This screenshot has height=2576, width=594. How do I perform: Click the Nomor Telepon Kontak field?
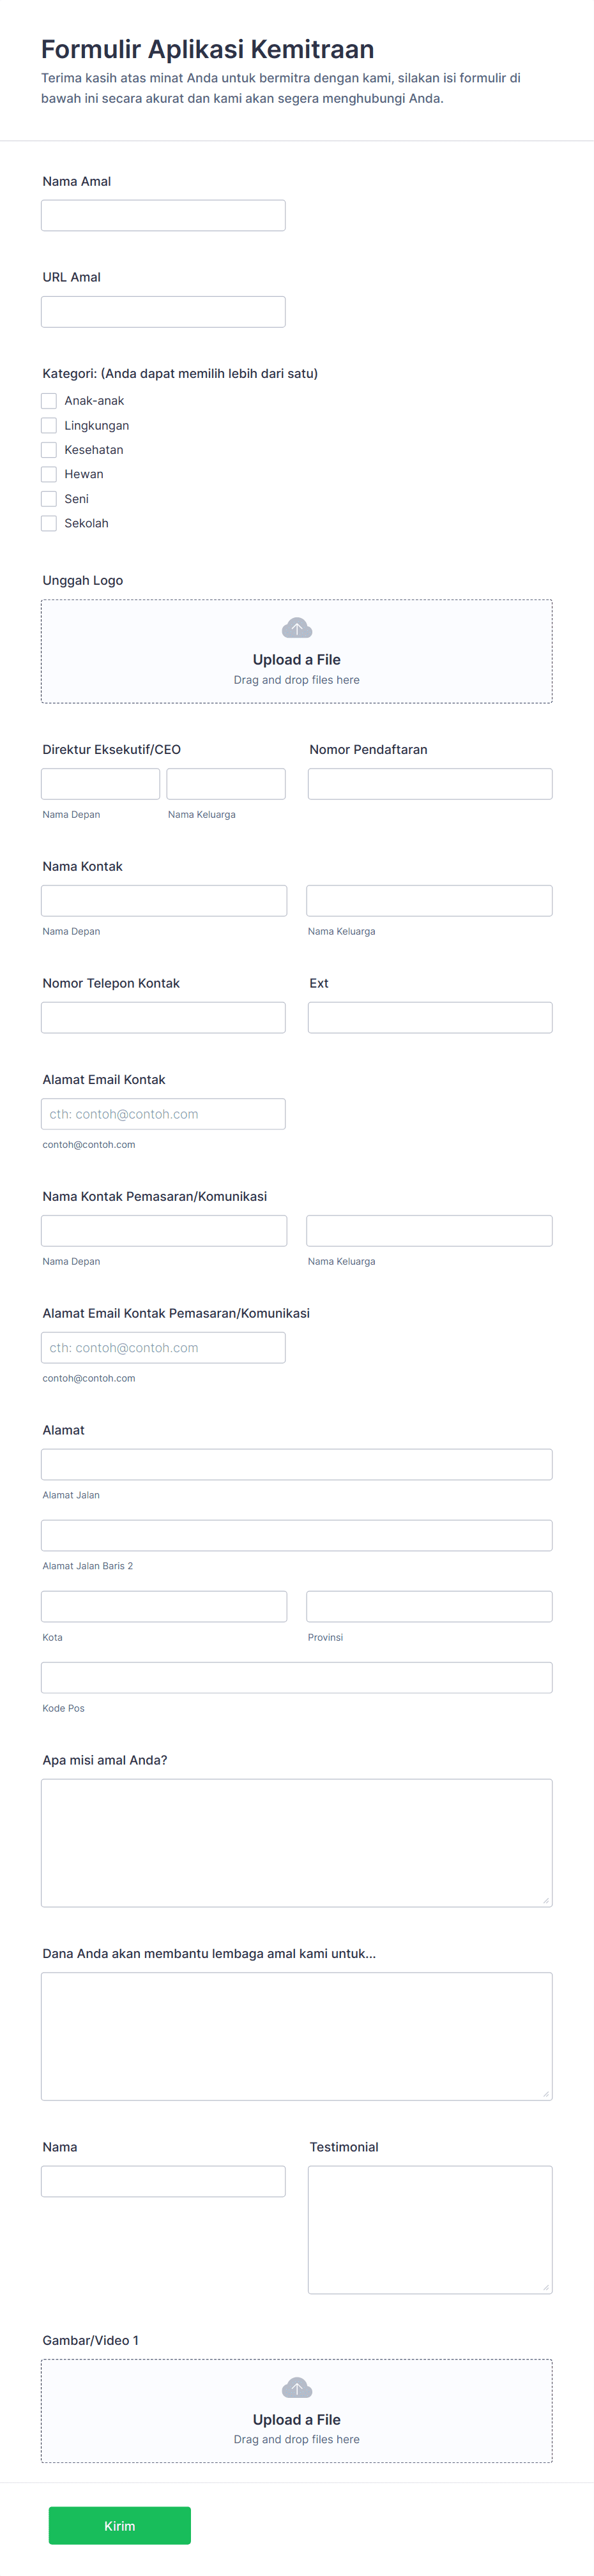pyautogui.click(x=163, y=1017)
